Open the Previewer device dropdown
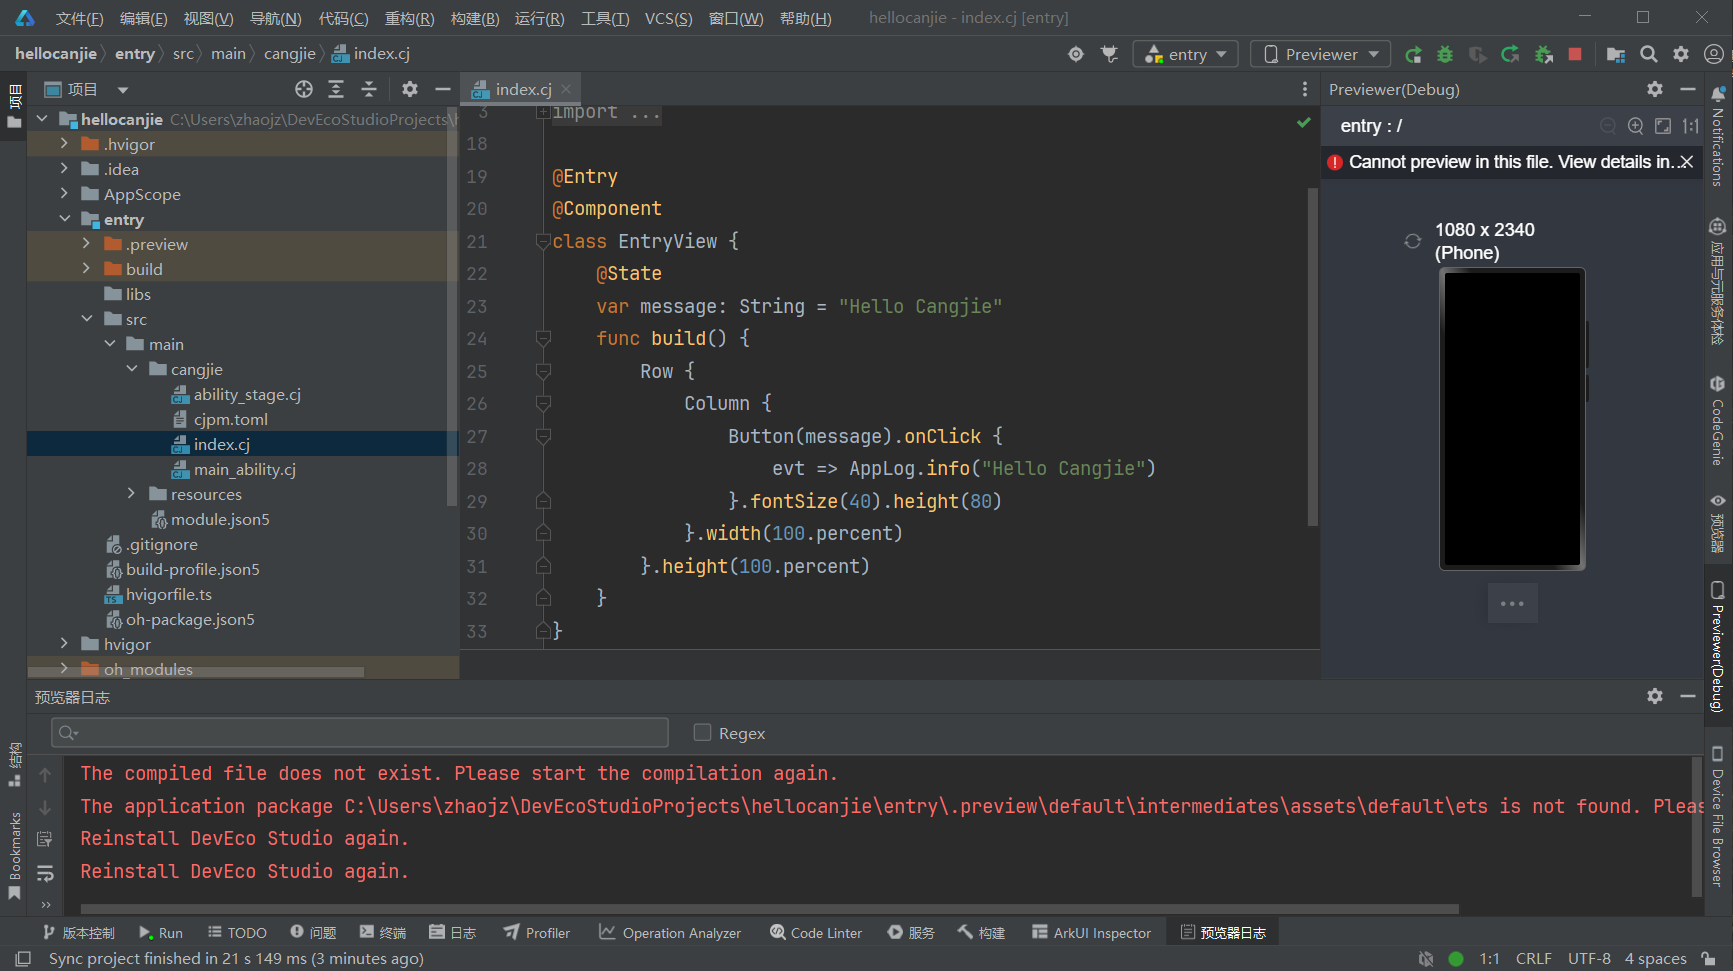The height and width of the screenshot is (971, 1733). coord(1321,54)
